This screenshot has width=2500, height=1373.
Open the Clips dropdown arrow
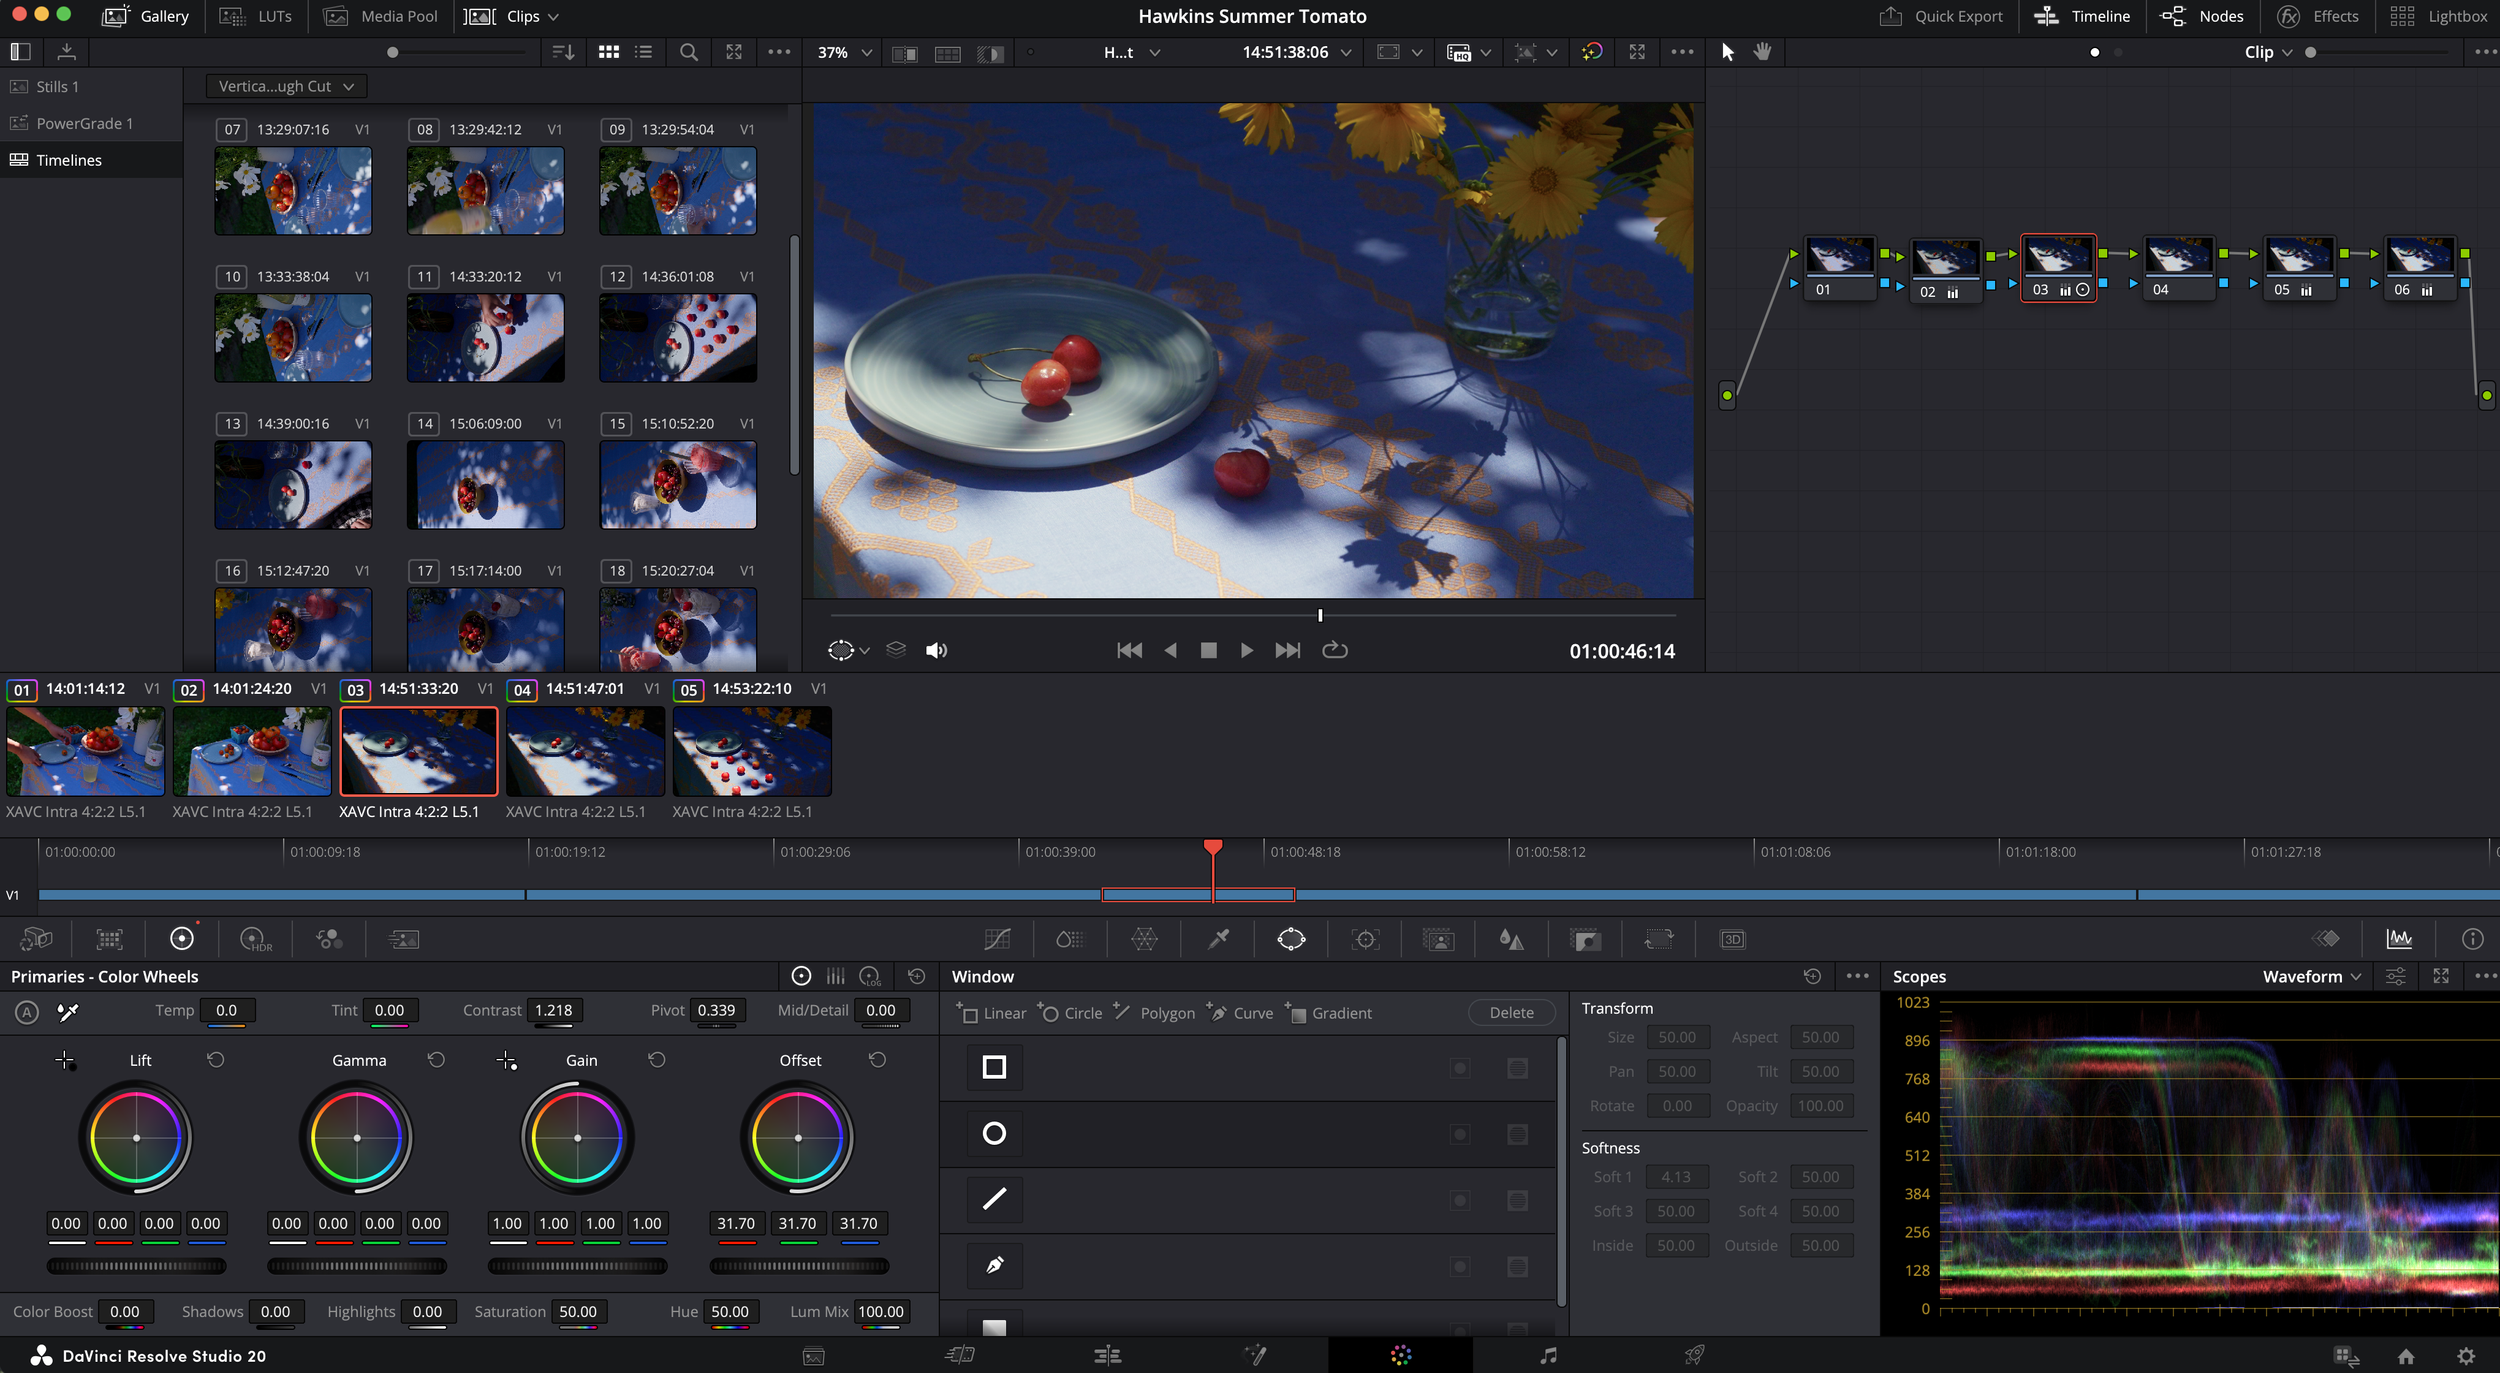click(554, 17)
